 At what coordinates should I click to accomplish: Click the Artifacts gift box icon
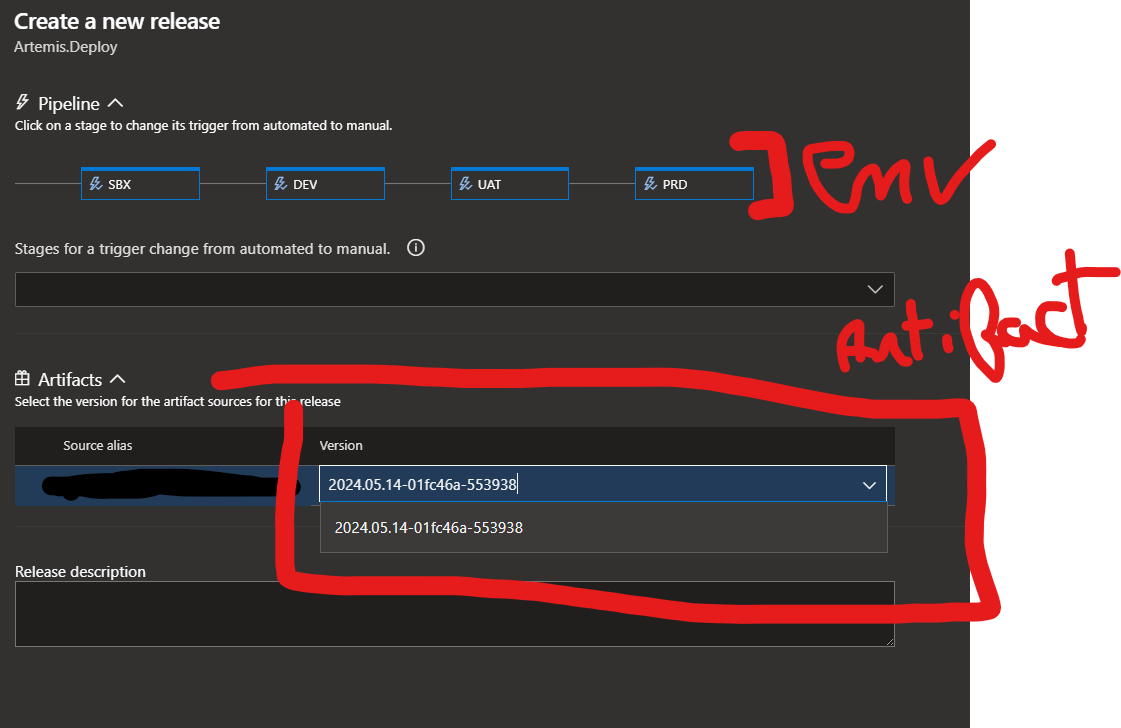coord(22,378)
